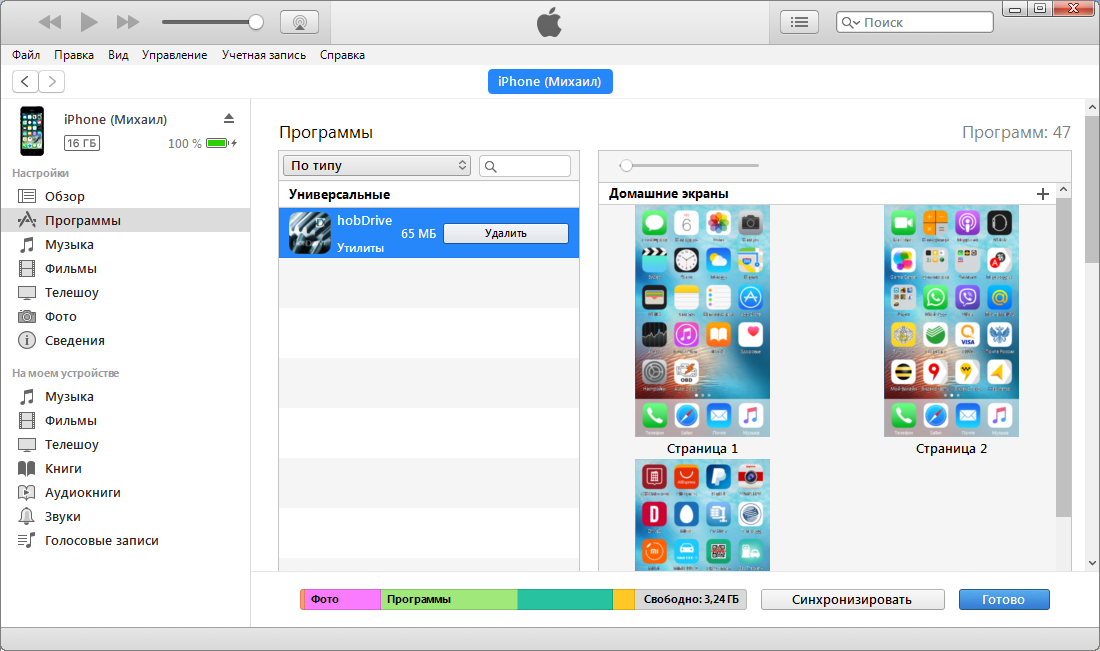This screenshot has height=651, width=1100.
Task: Start playback with the play button
Action: (89, 22)
